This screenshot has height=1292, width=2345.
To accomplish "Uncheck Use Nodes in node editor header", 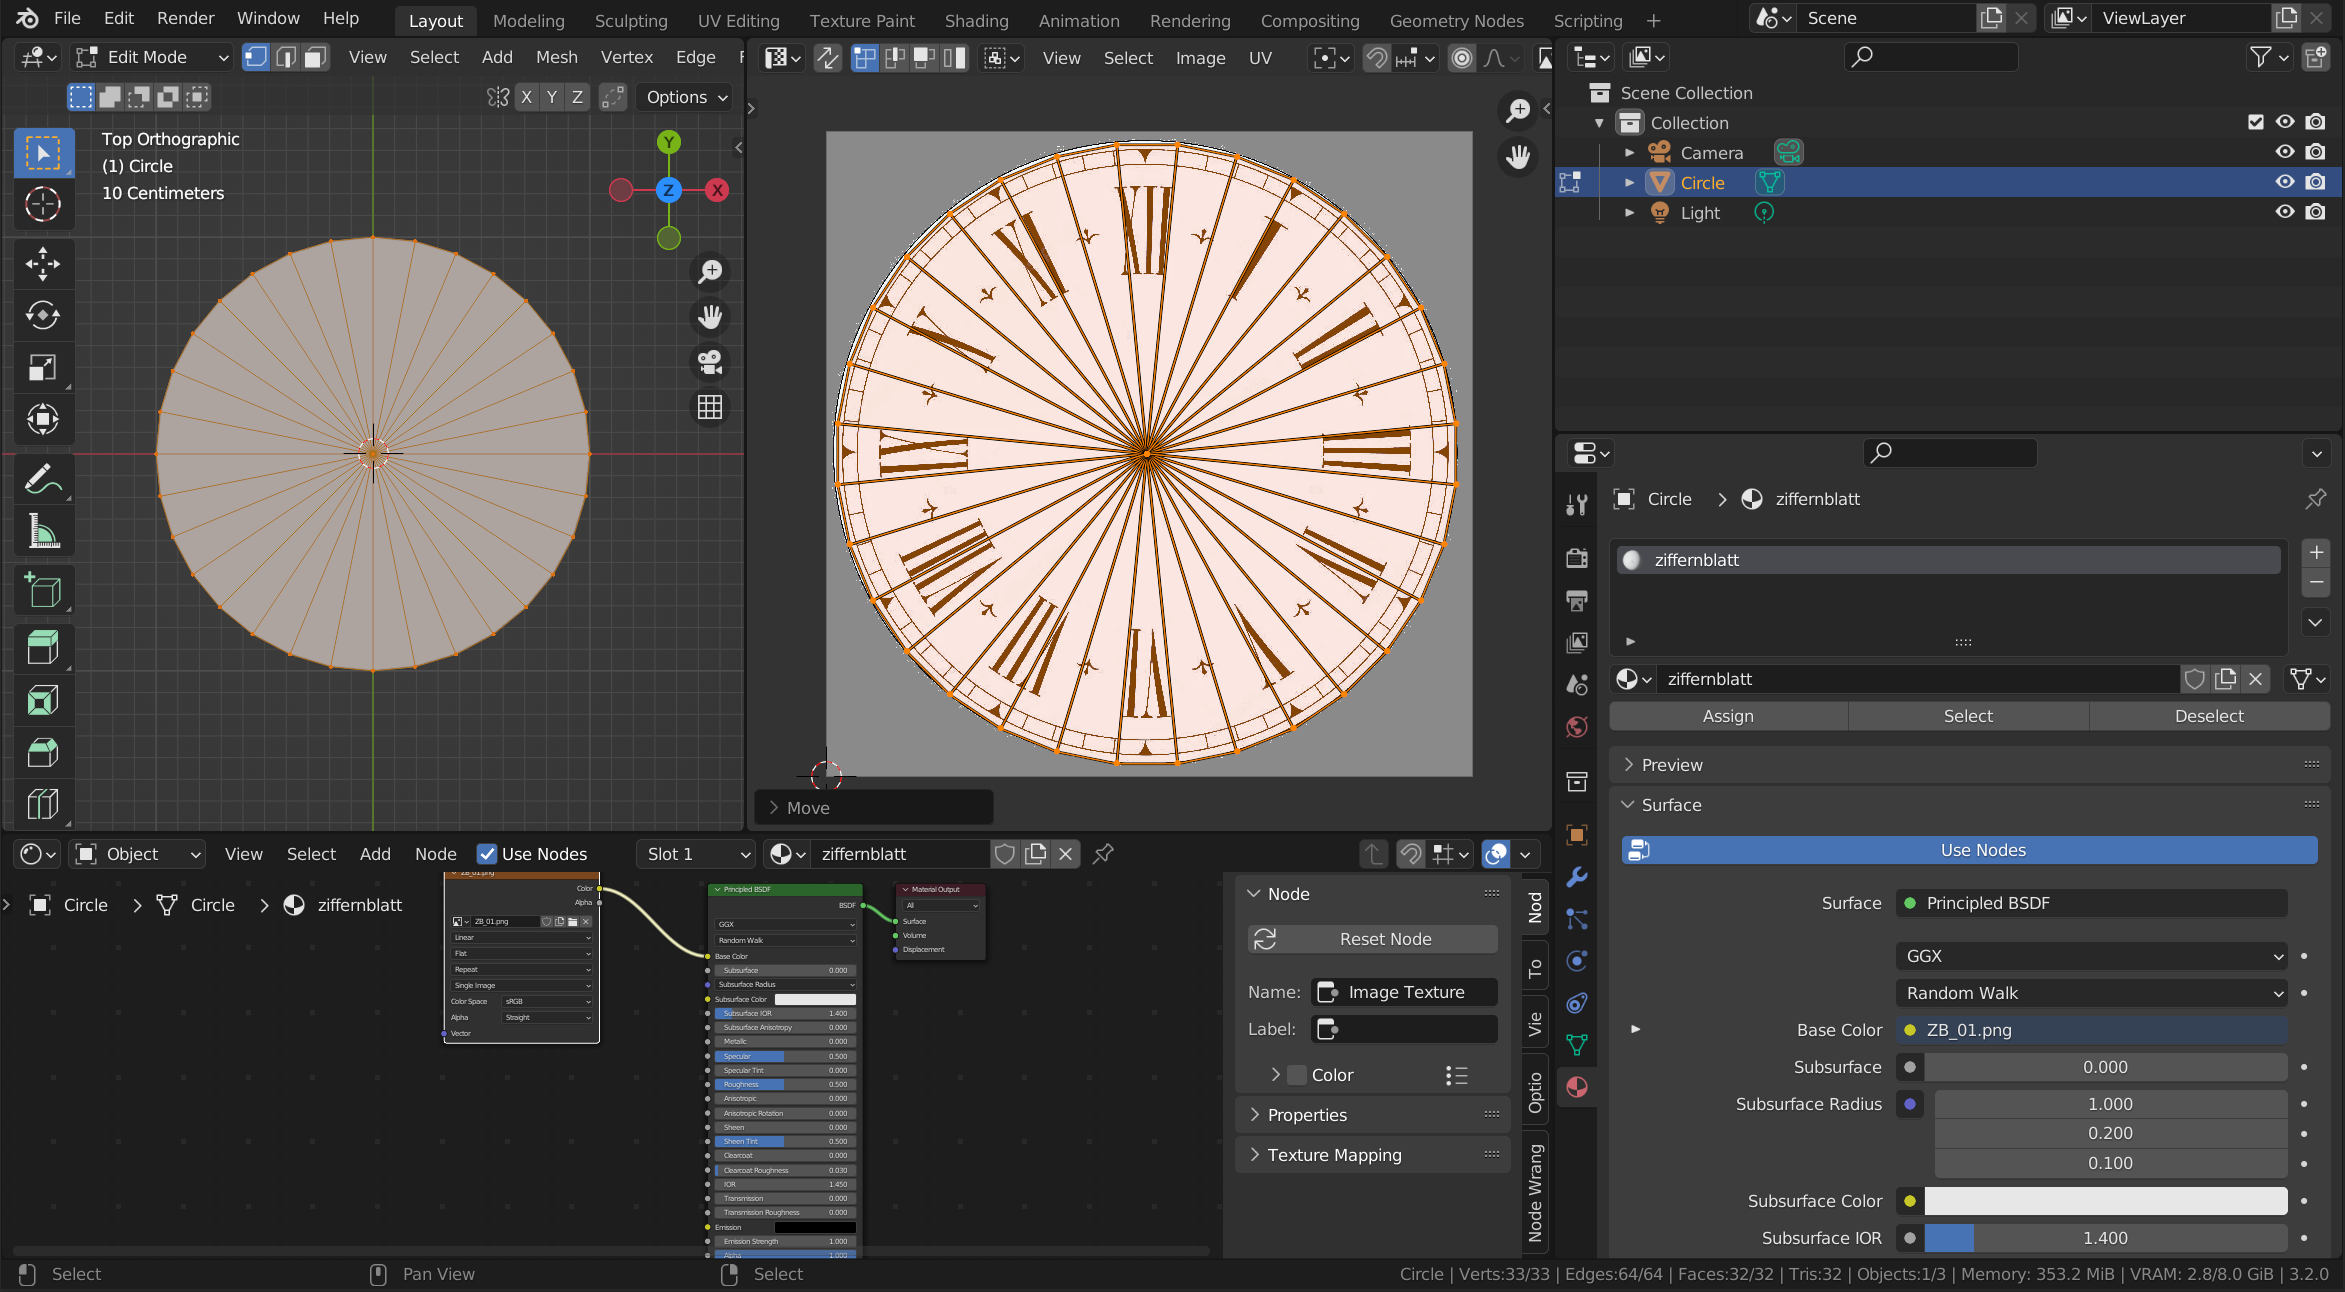I will pyautogui.click(x=487, y=854).
